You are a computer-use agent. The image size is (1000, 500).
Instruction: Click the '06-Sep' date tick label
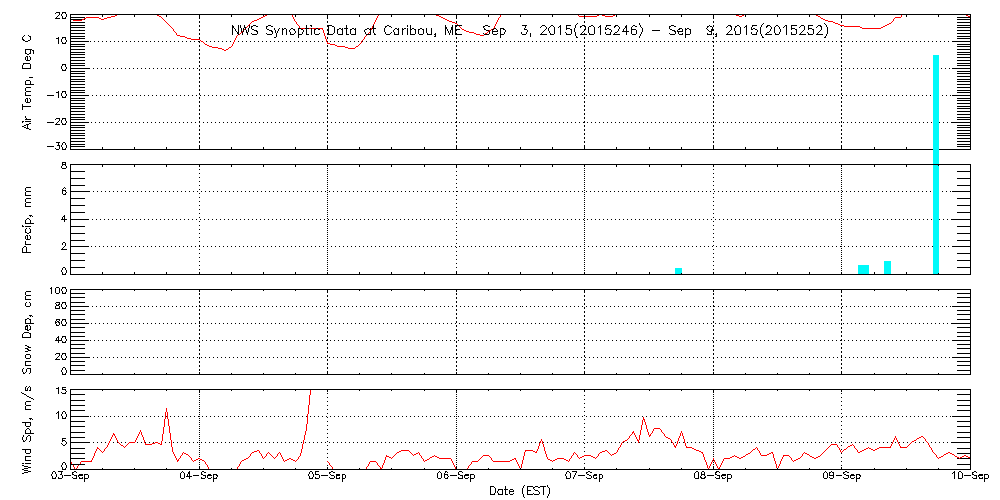(x=457, y=478)
